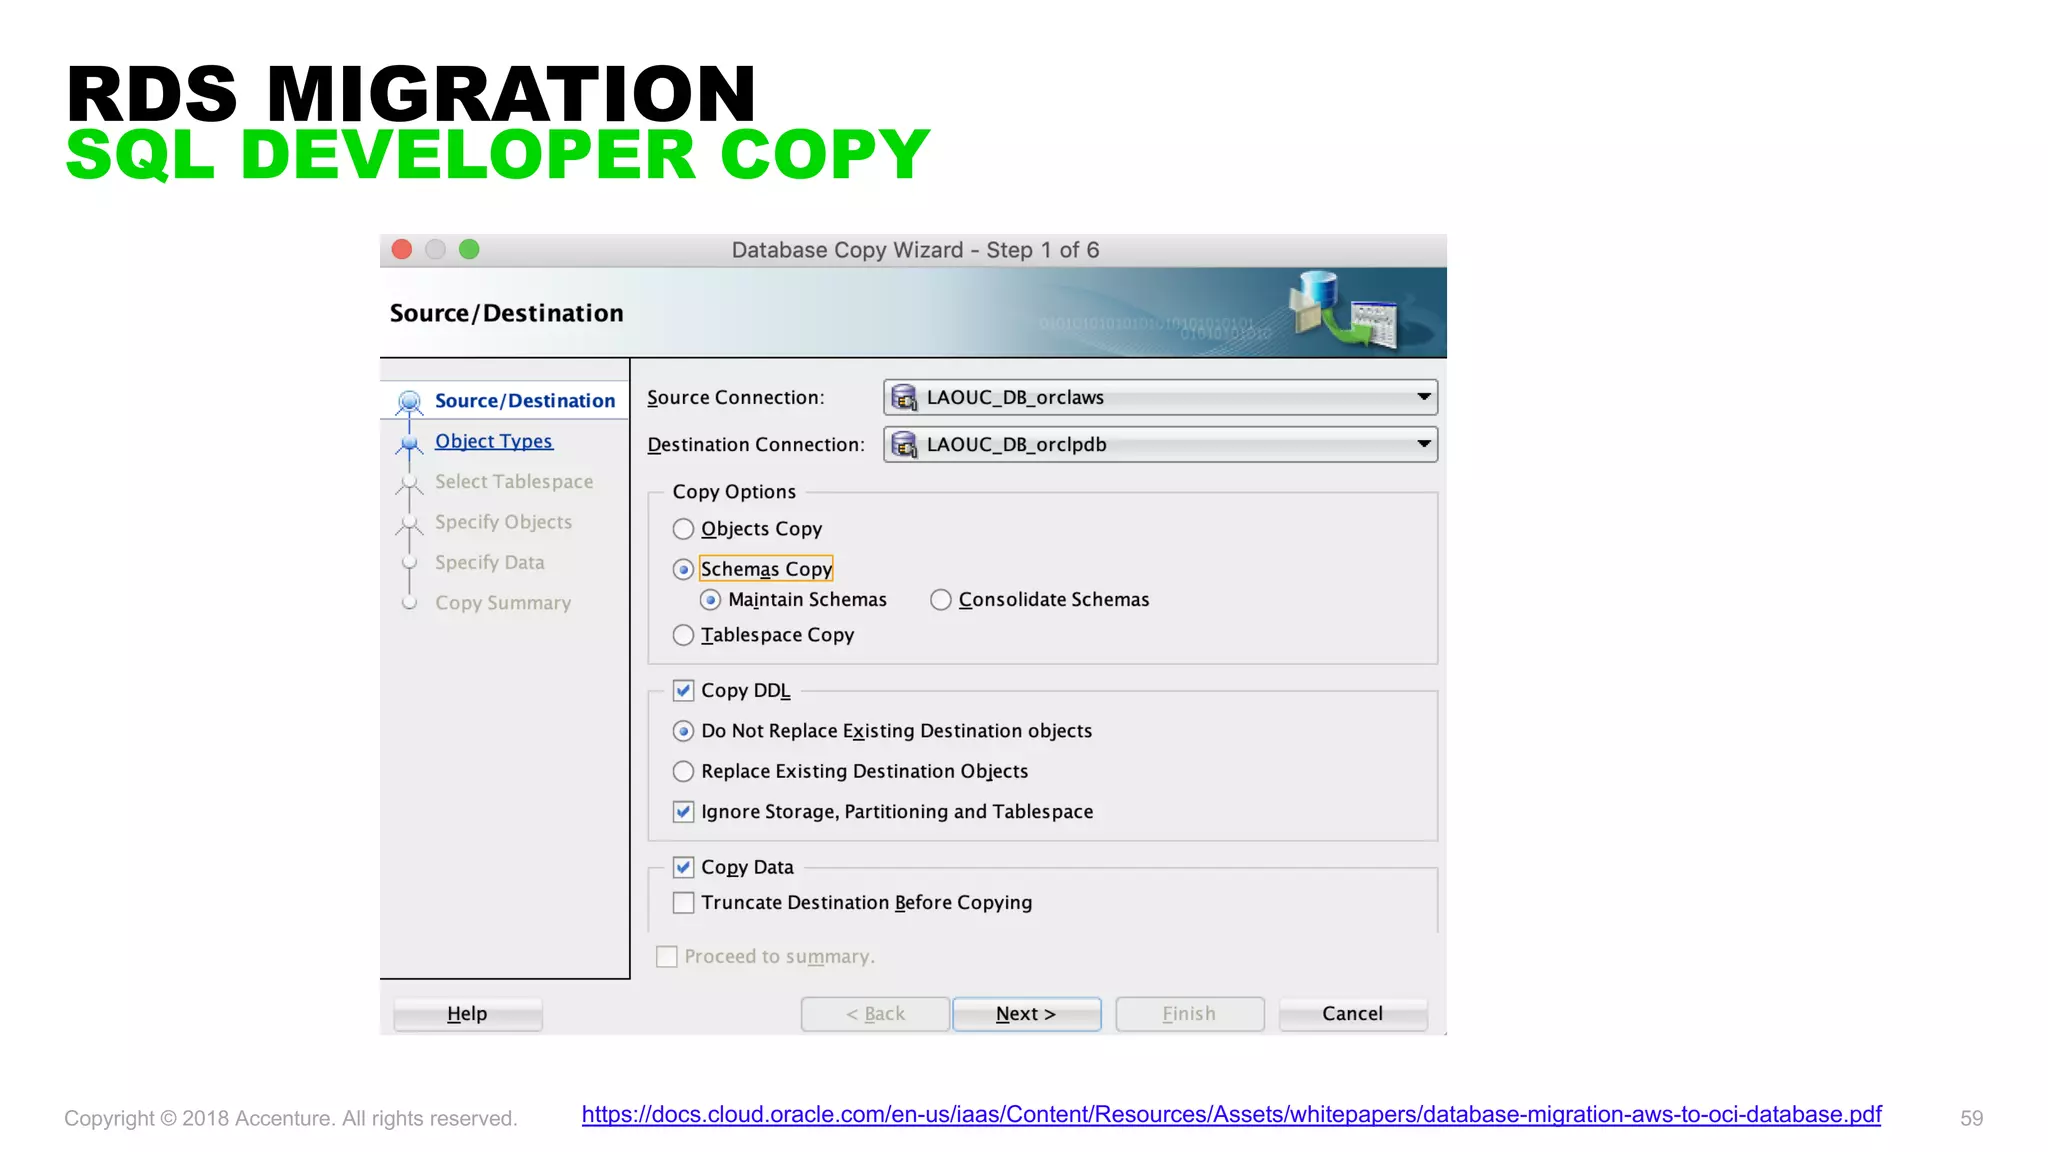Select the Objects Copy radio button
Image resolution: width=2048 pixels, height=1152 pixels.
[683, 529]
